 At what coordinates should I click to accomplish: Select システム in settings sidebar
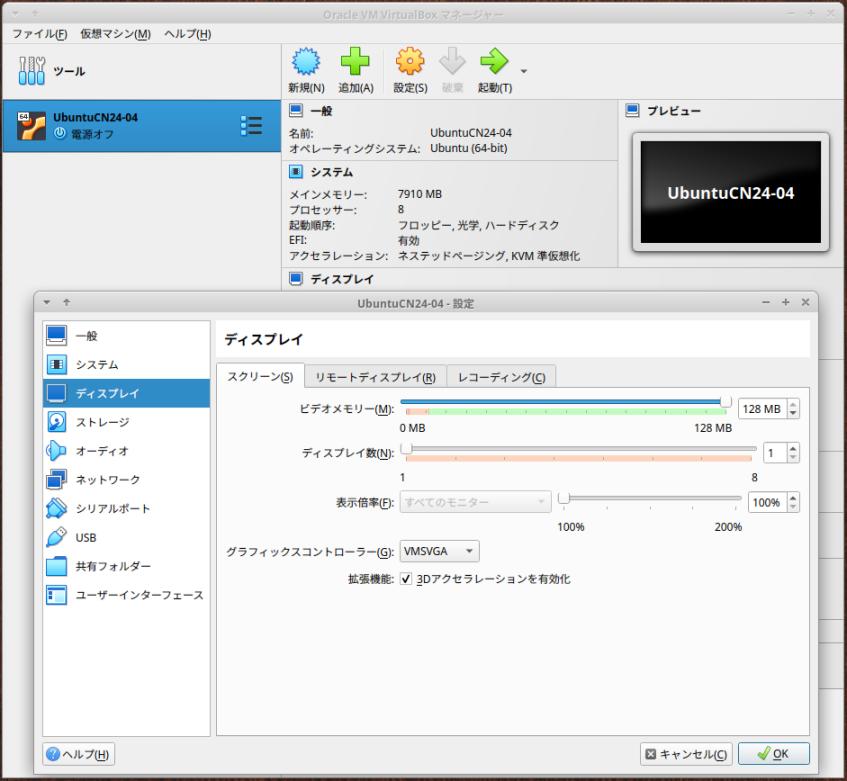pyautogui.click(x=126, y=365)
